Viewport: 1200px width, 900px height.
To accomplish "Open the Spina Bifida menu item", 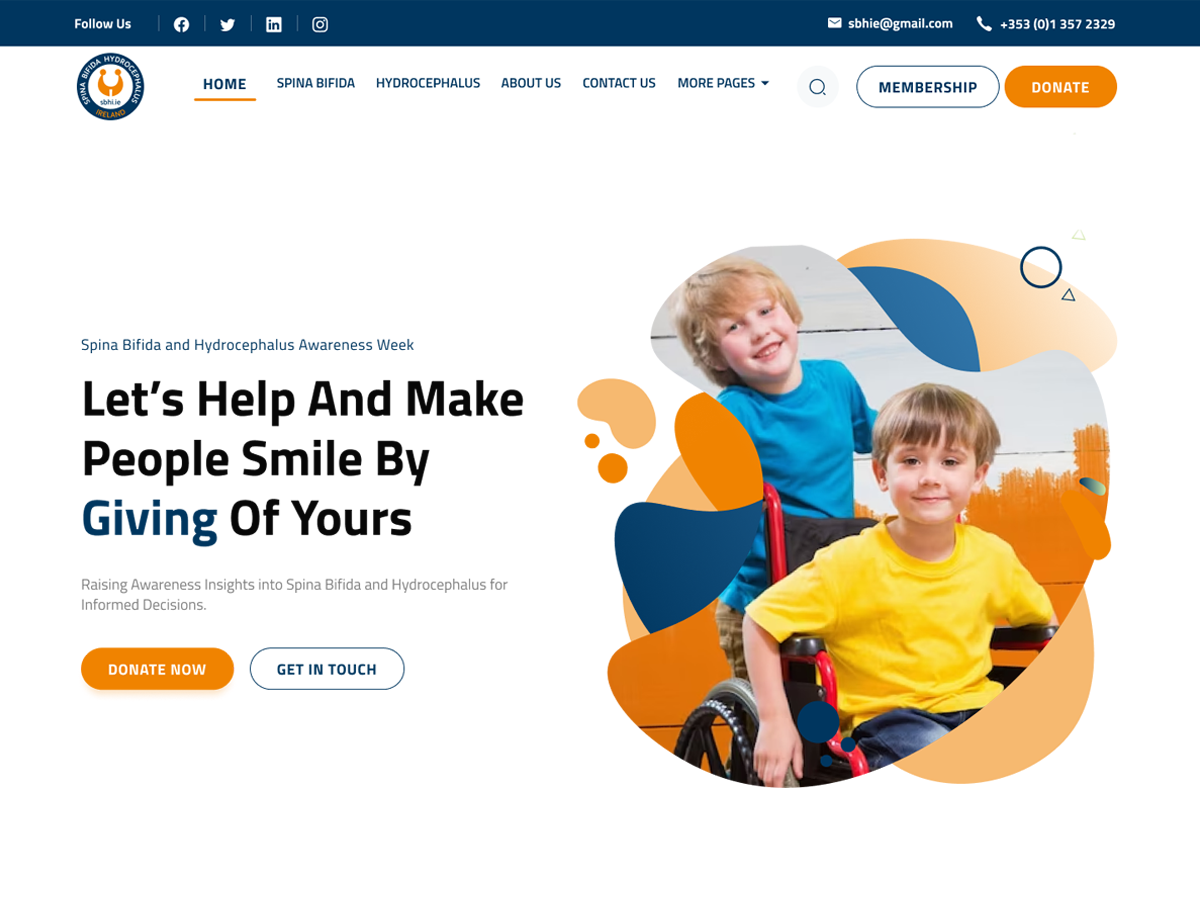I will pos(316,83).
